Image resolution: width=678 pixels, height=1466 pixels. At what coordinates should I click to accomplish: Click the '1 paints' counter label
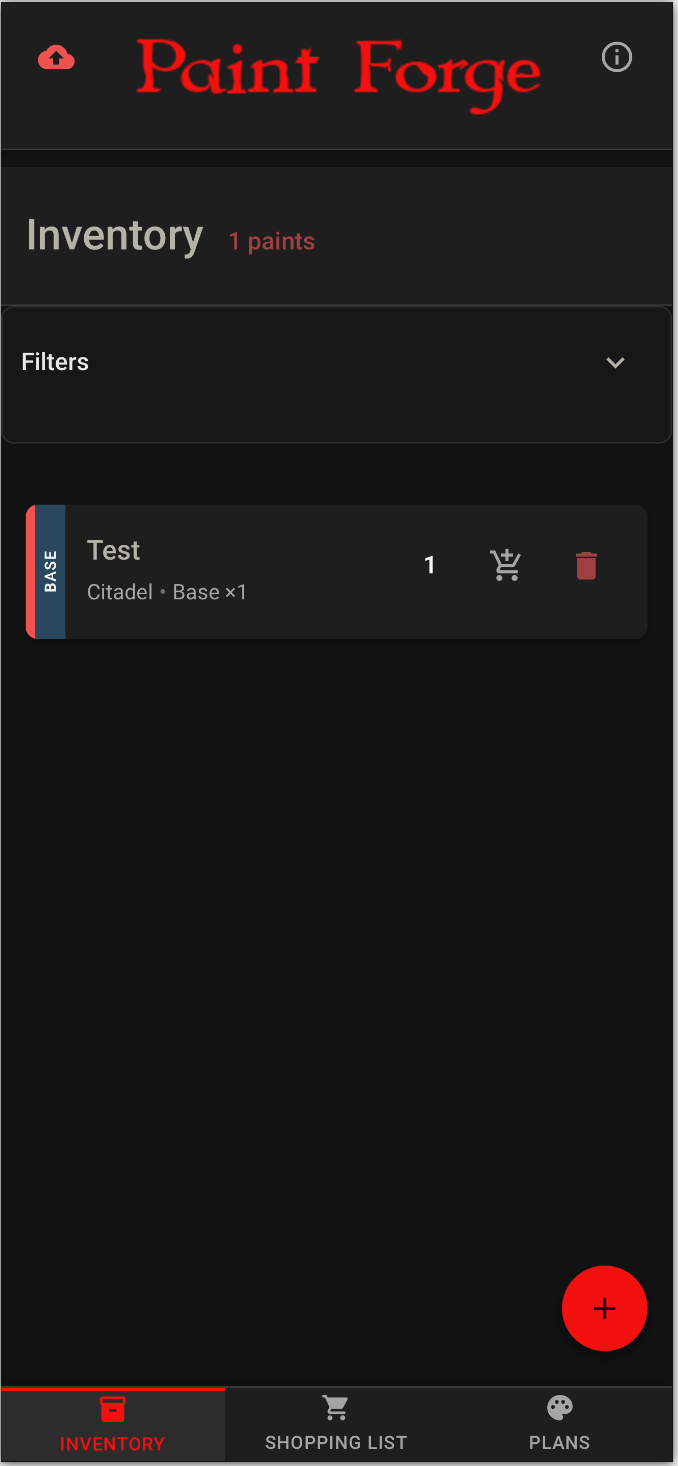click(271, 241)
